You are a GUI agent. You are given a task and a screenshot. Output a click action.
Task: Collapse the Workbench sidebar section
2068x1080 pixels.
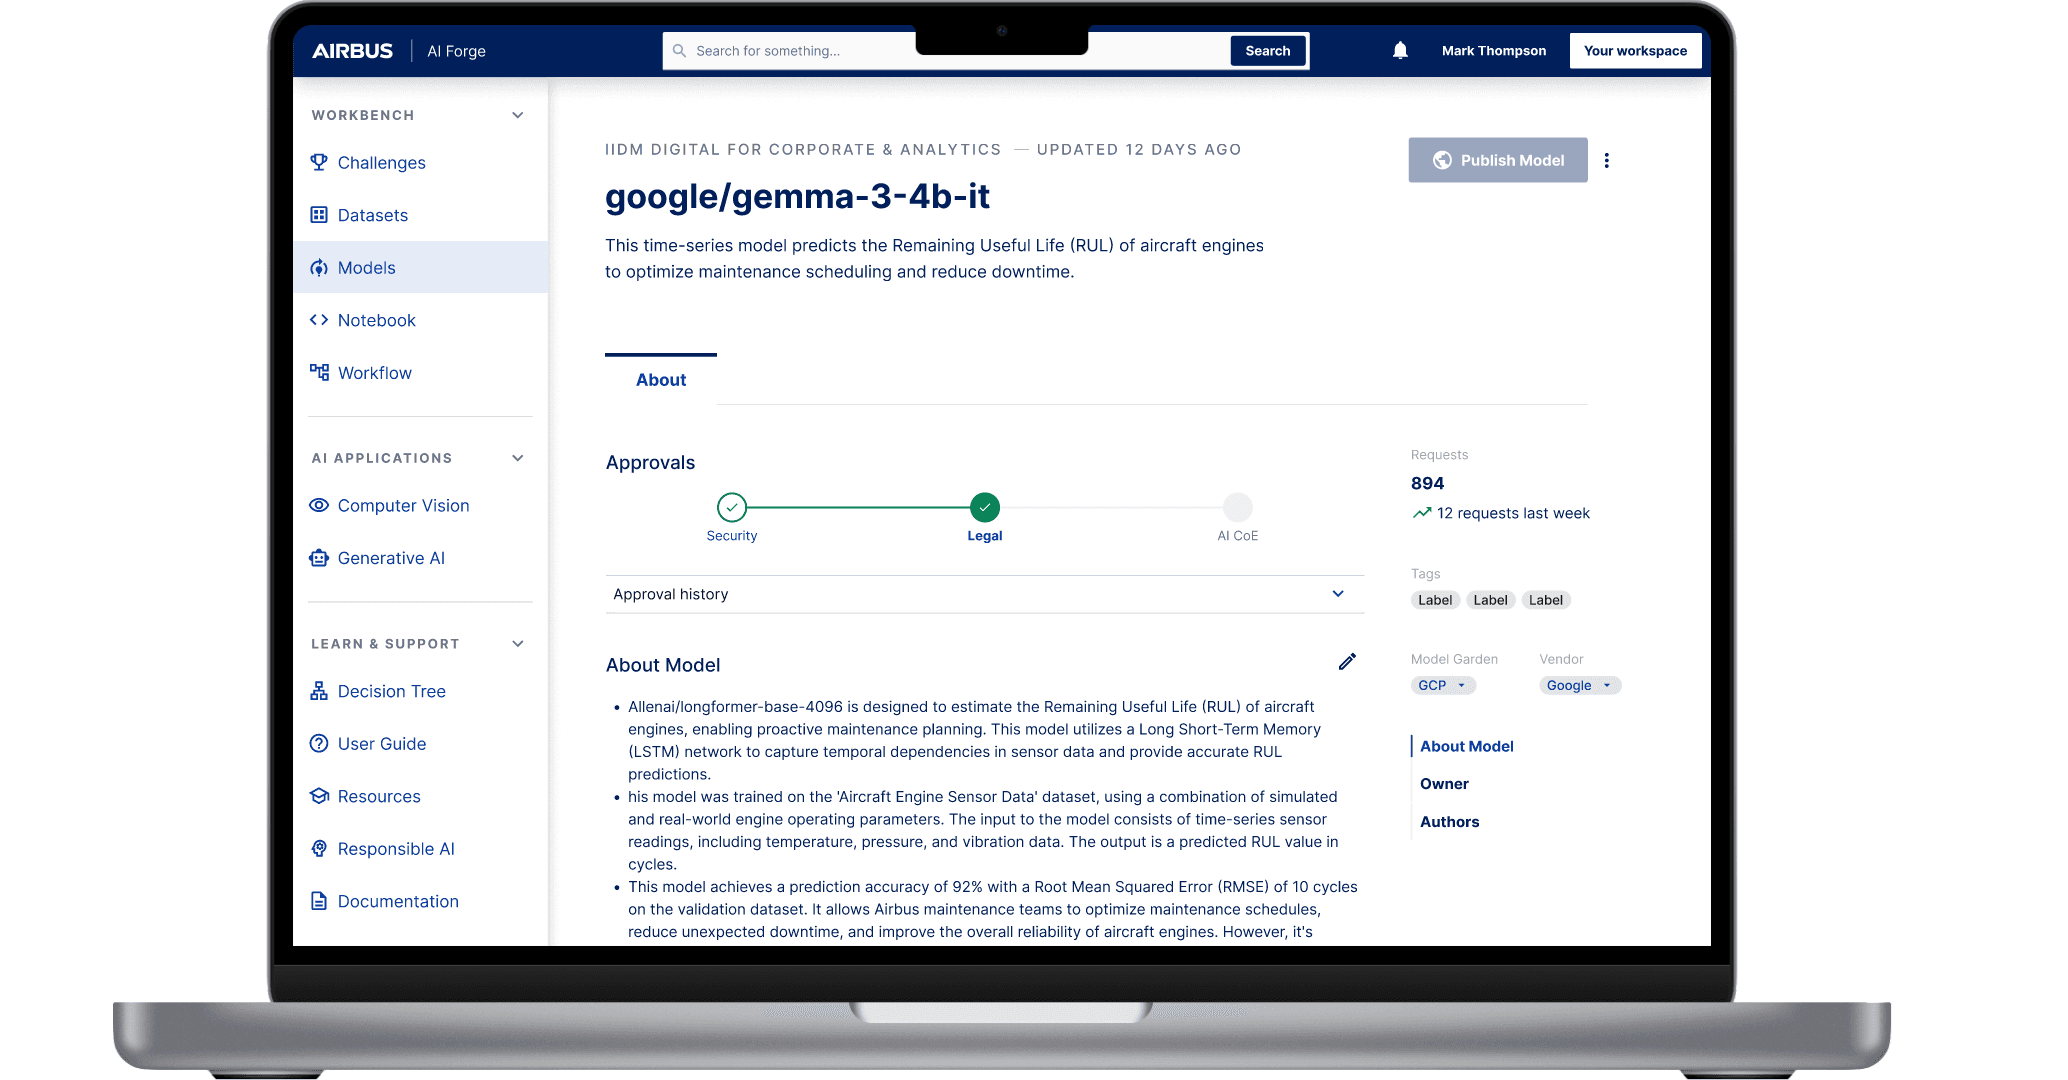click(x=517, y=115)
